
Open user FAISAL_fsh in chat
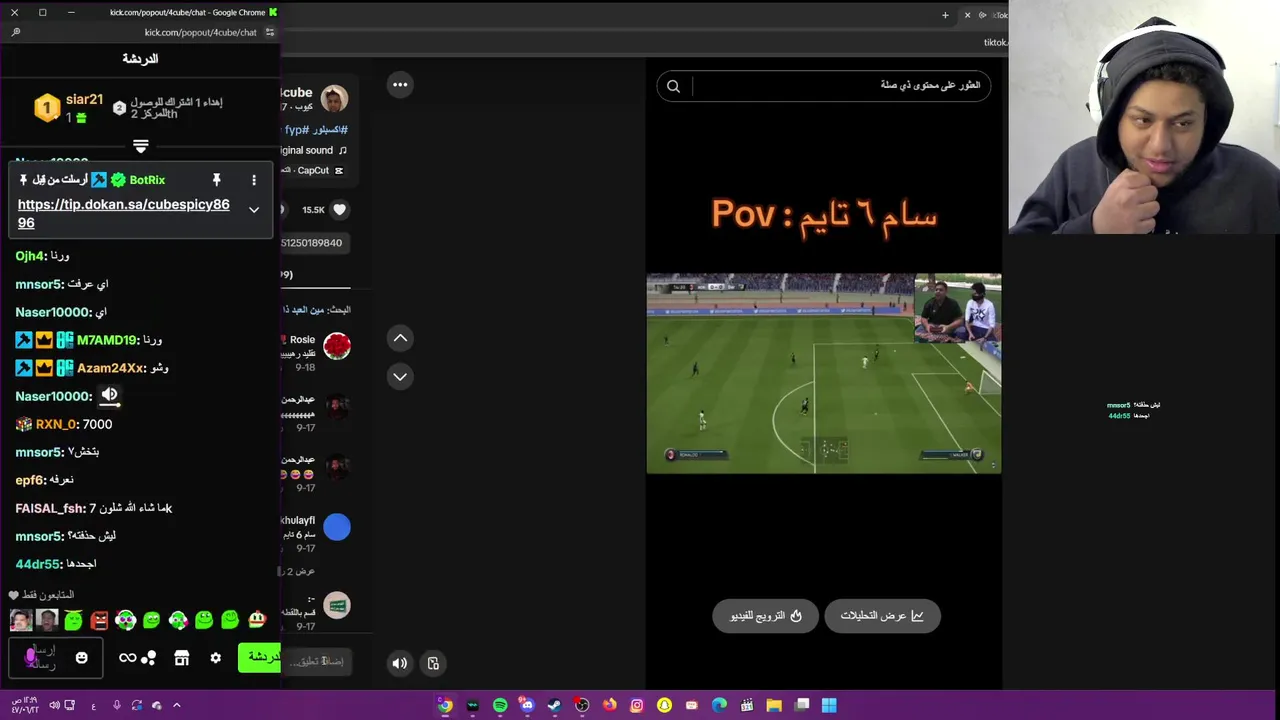point(50,508)
